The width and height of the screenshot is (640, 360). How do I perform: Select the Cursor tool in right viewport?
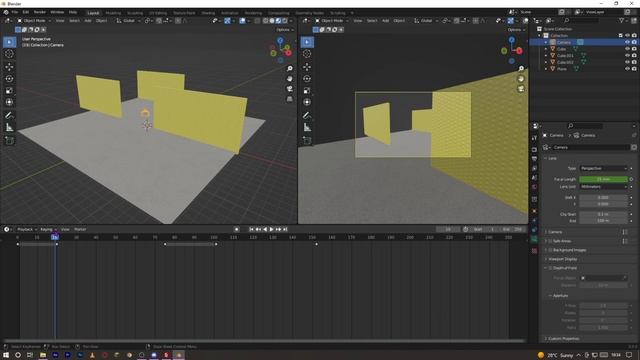tap(307, 54)
